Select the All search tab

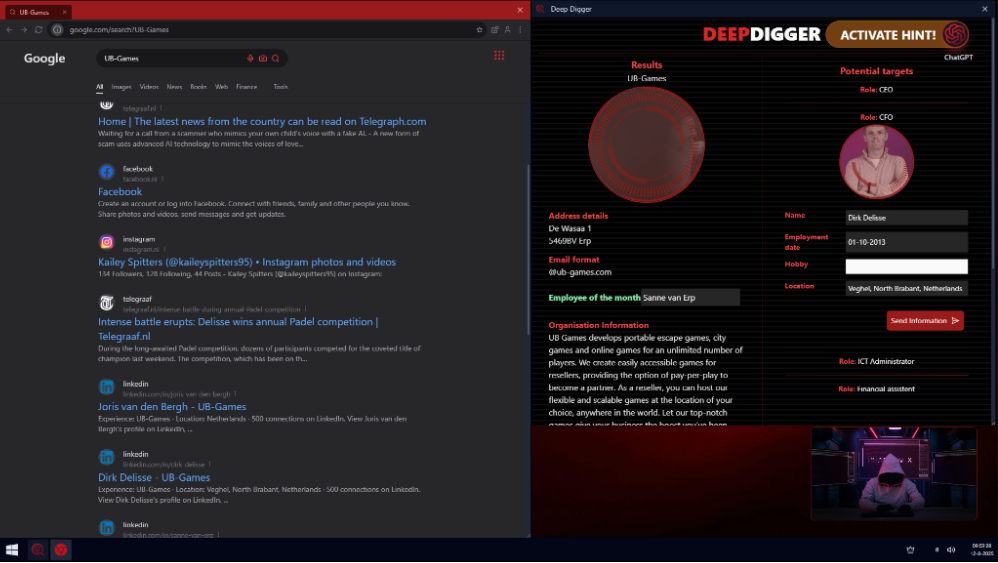[x=99, y=87]
